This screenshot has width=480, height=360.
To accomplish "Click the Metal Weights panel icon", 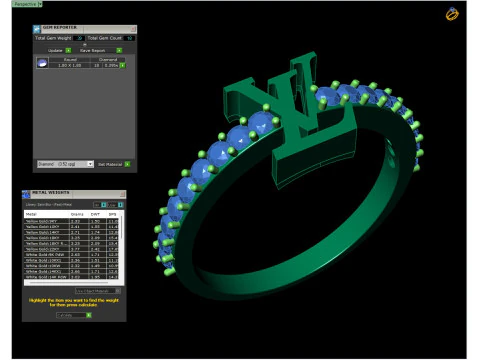I will pos(26,194).
